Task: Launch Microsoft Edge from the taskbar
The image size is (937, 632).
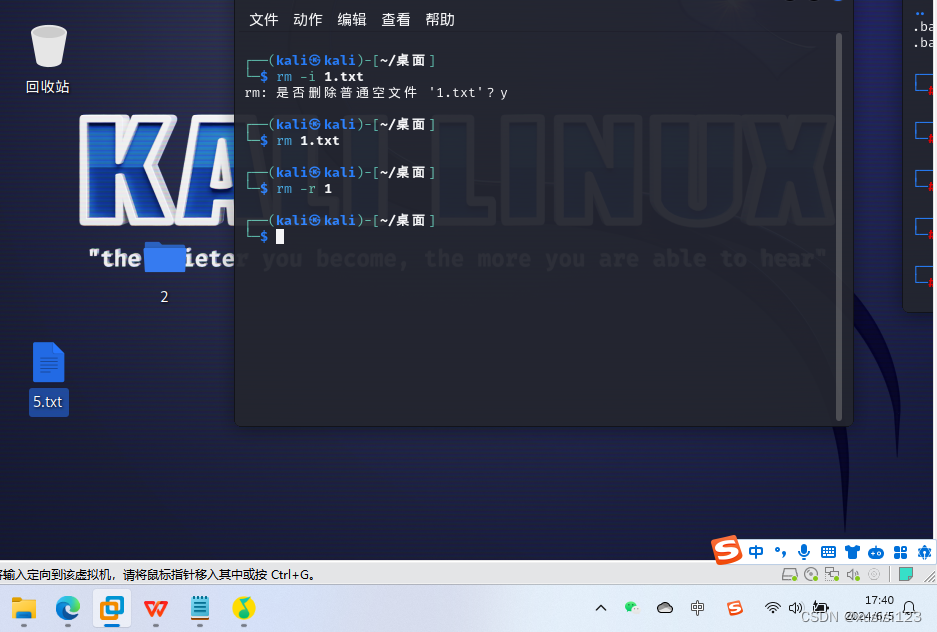Action: (68, 608)
